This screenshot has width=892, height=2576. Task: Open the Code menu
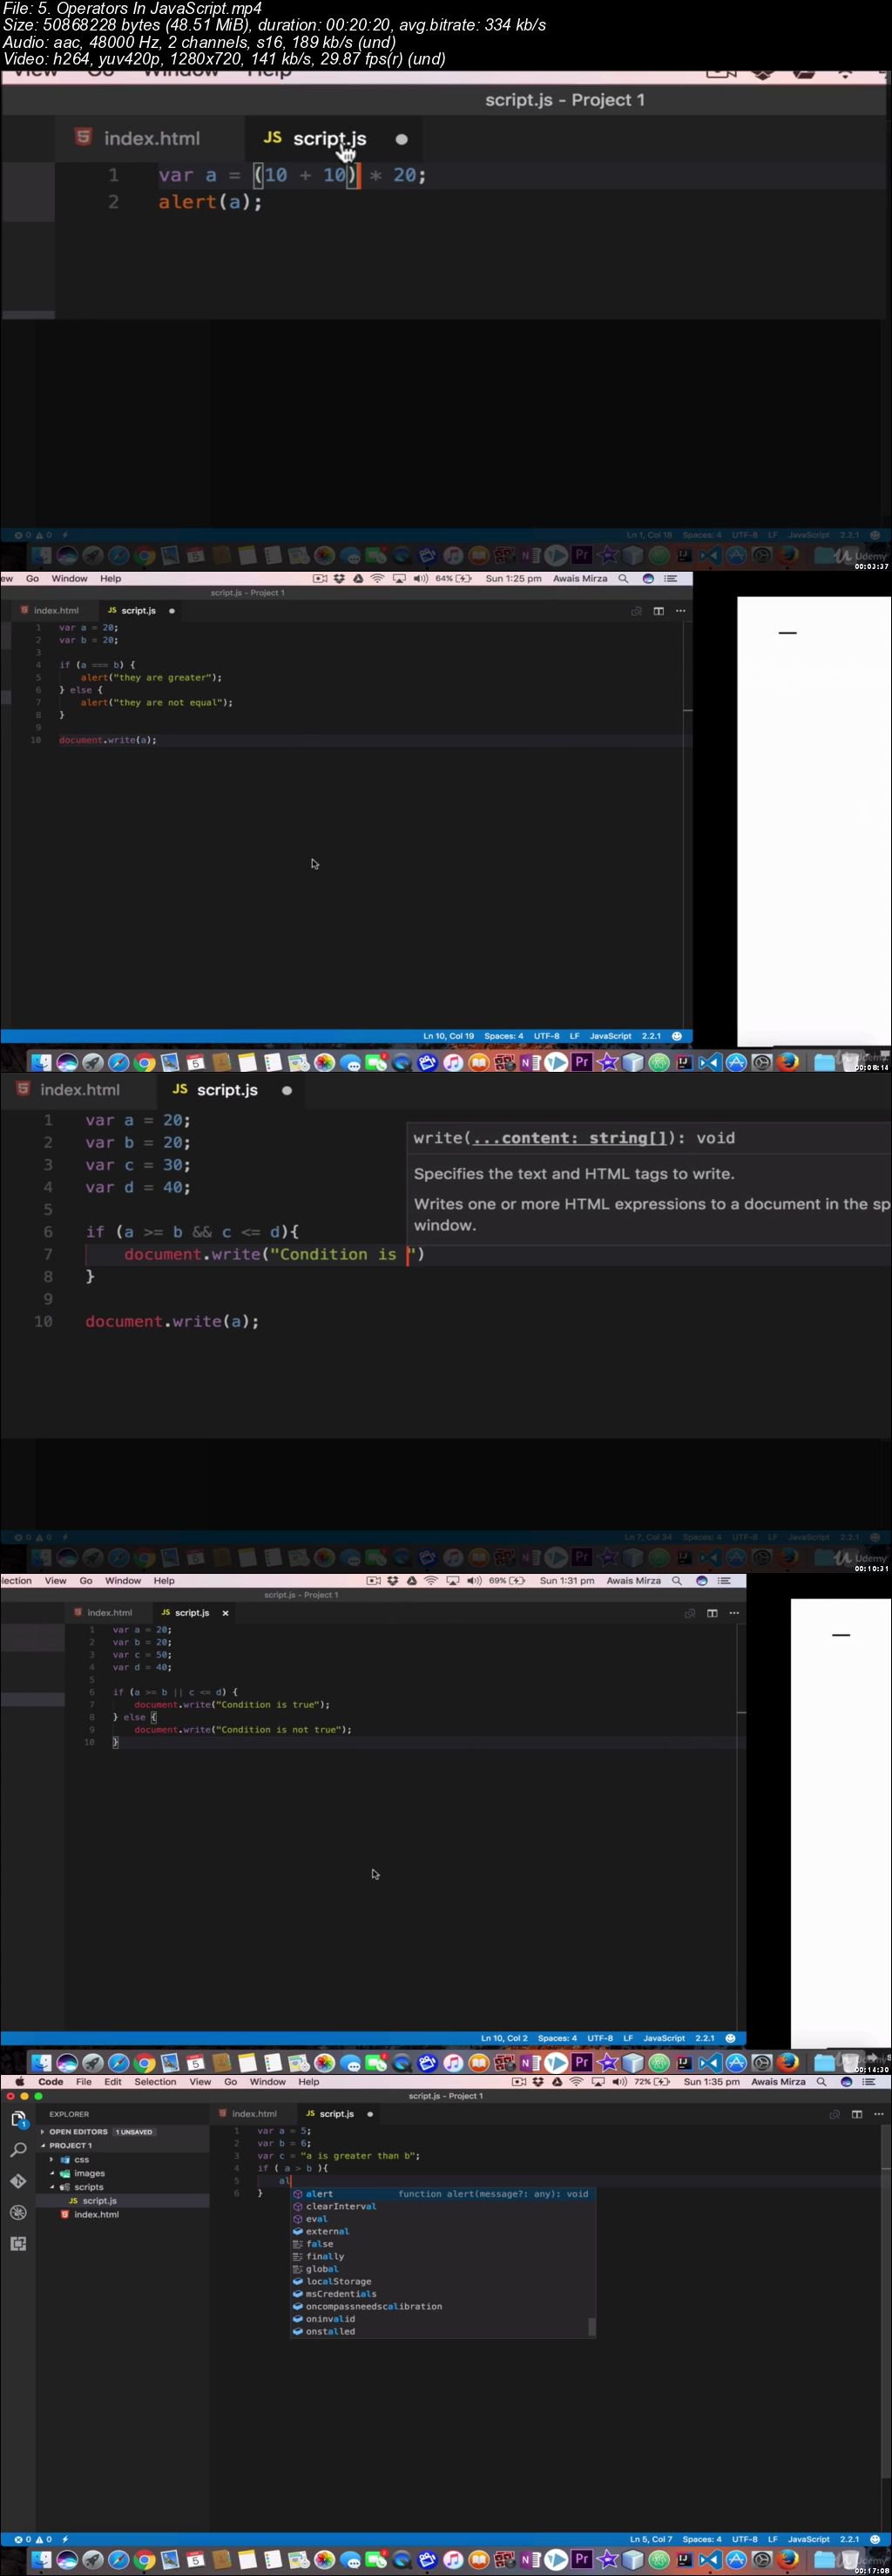[51, 2082]
